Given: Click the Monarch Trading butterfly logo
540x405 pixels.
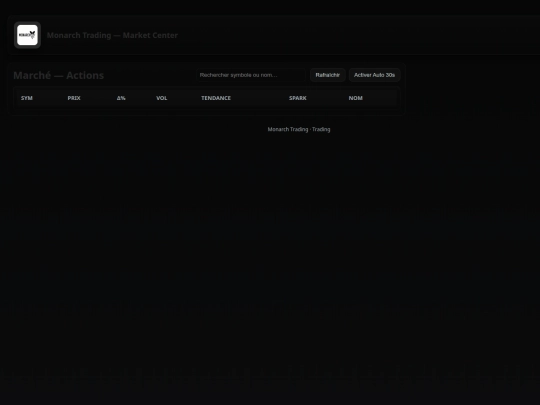Looking at the screenshot, I should point(28,35).
